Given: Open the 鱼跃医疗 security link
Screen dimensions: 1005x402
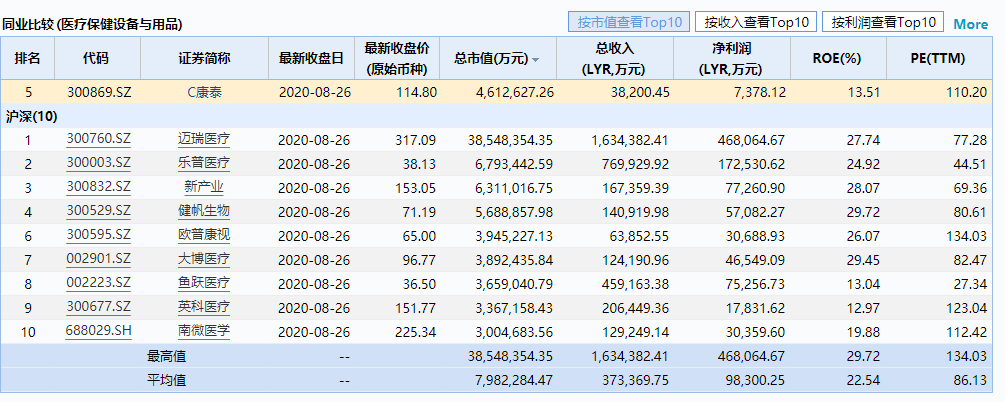Looking at the screenshot, I should (204, 283).
